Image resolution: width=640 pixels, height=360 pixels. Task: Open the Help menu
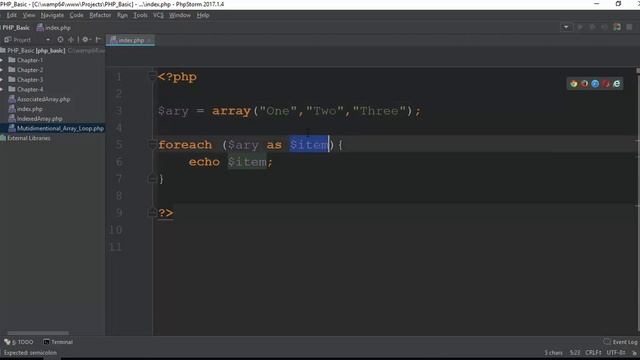click(x=203, y=15)
